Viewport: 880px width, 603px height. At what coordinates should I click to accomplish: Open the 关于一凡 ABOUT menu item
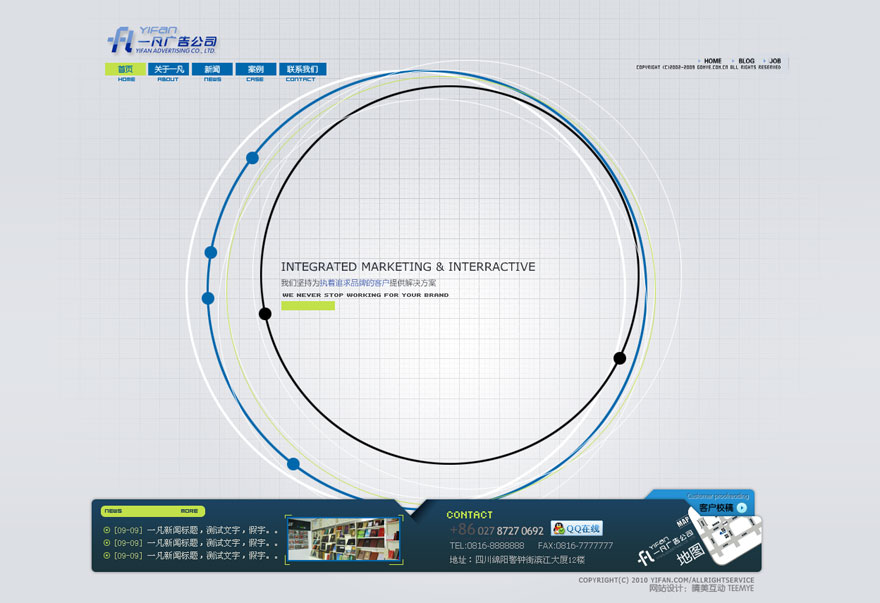pos(167,69)
